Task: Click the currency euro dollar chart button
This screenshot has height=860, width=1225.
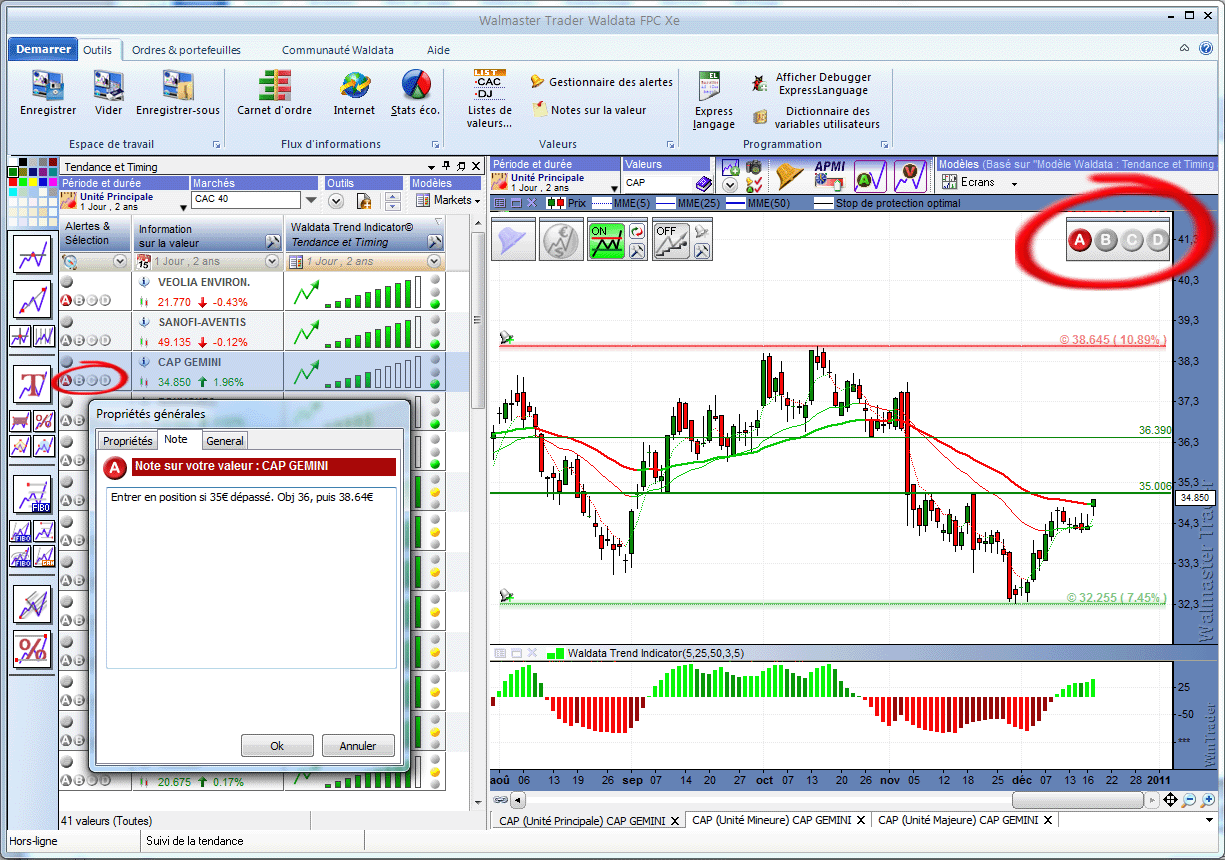Action: (561, 240)
